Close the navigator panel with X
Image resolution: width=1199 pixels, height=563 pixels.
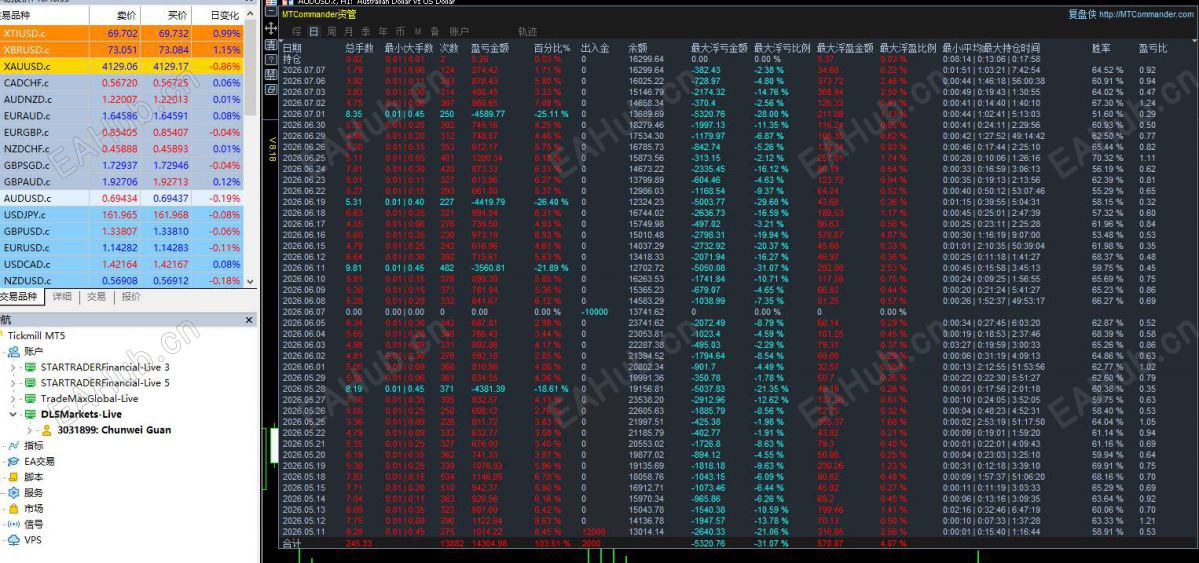click(x=249, y=320)
